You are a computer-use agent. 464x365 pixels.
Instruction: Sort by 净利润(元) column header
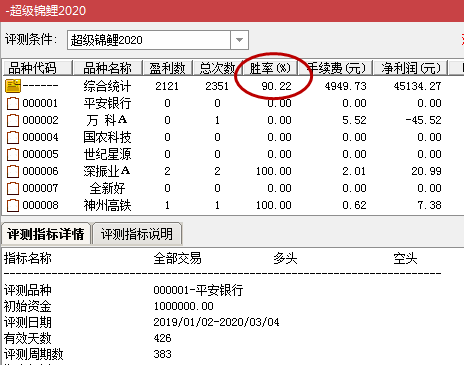411,68
